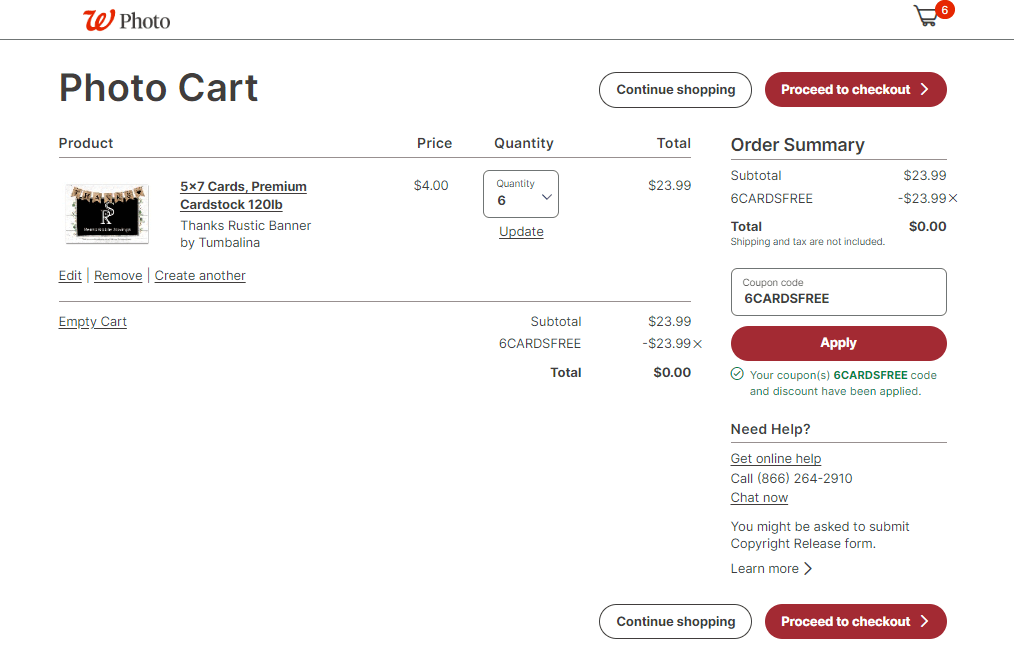The height and width of the screenshot is (662, 1014).
Task: Open the Chat now link
Action: (759, 498)
